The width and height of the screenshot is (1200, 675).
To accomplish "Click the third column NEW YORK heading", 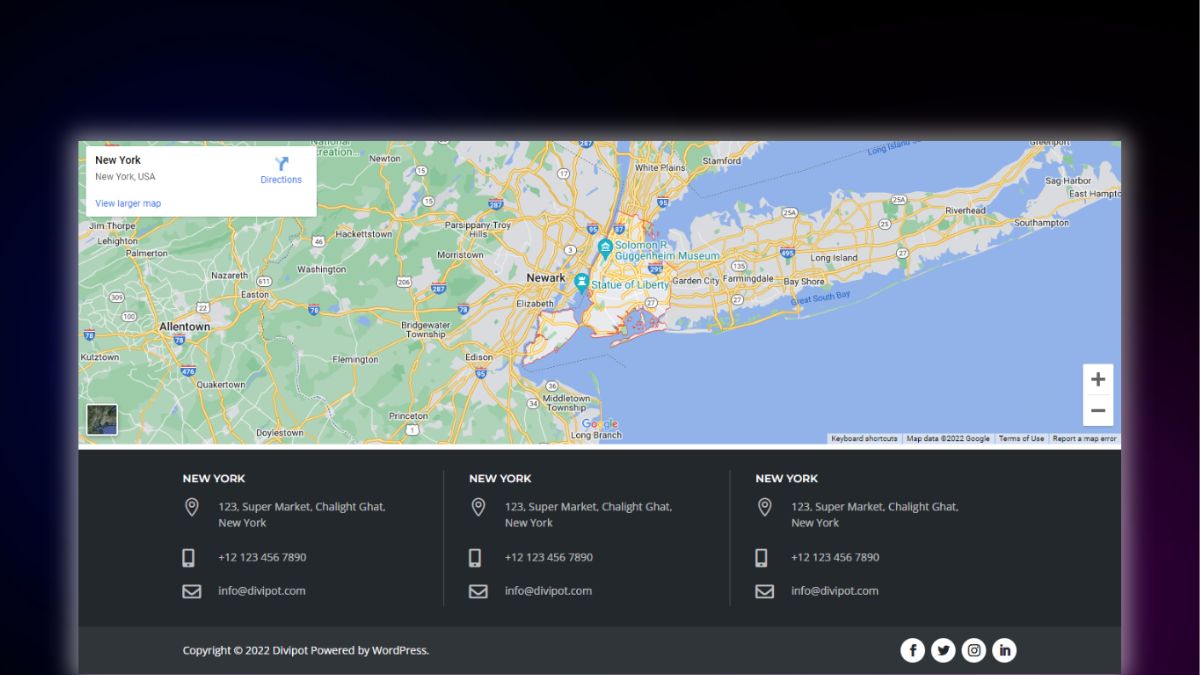I will point(787,478).
